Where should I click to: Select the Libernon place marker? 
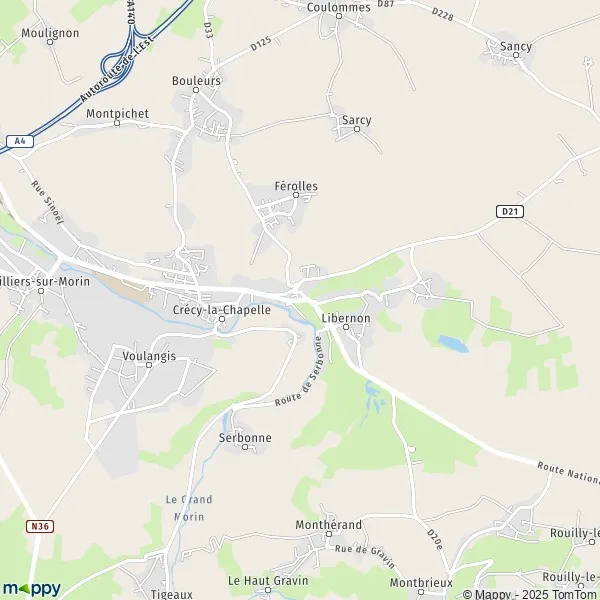[x=346, y=327]
